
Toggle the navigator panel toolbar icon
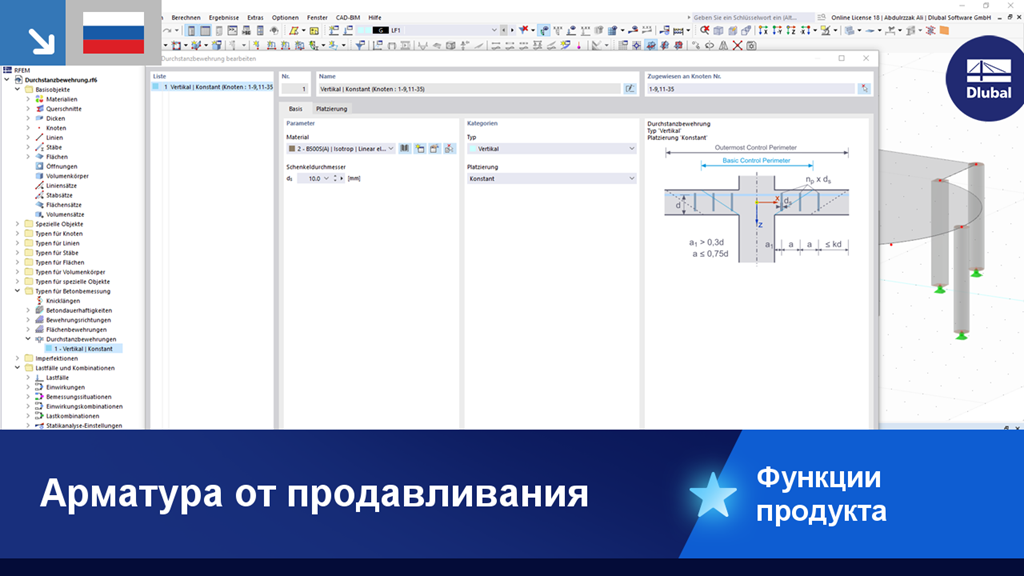[x=191, y=30]
